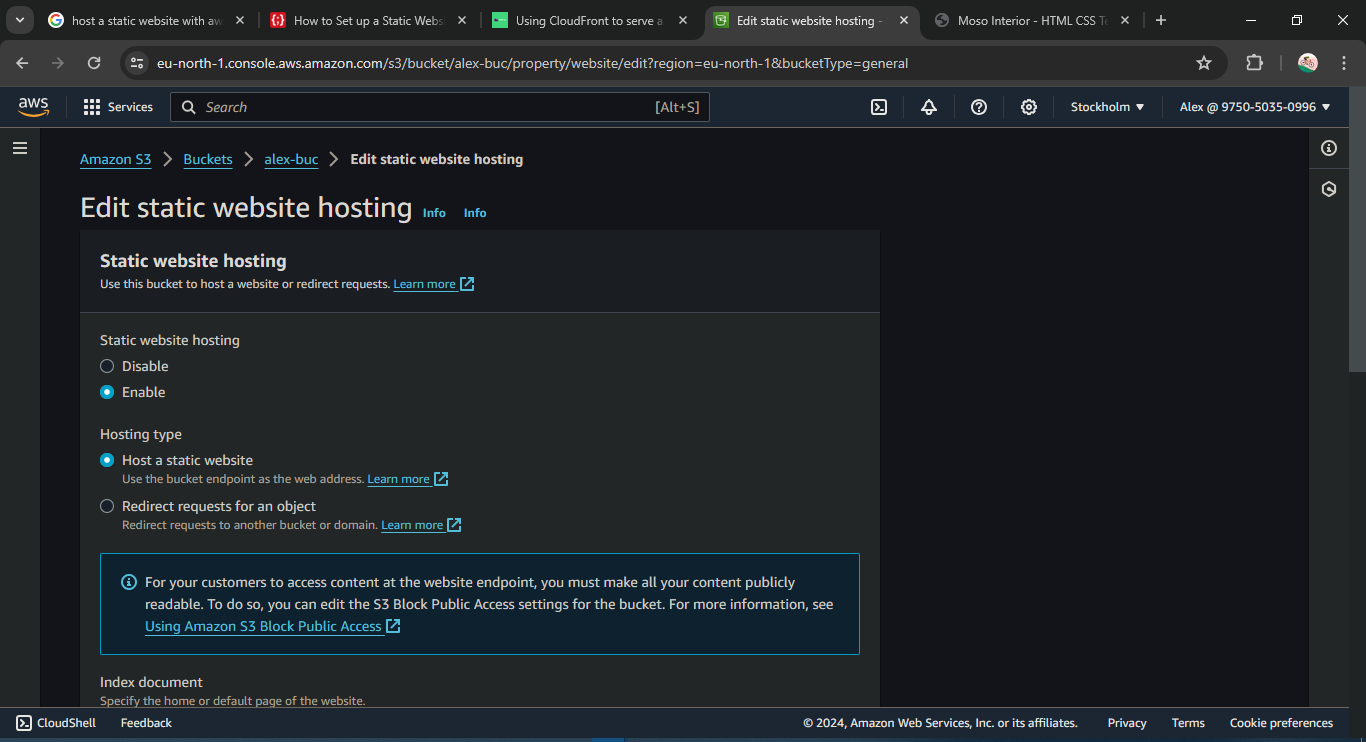This screenshot has height=742, width=1366.
Task: Open the hexagon icon on right sidebar
Action: (x=1329, y=189)
